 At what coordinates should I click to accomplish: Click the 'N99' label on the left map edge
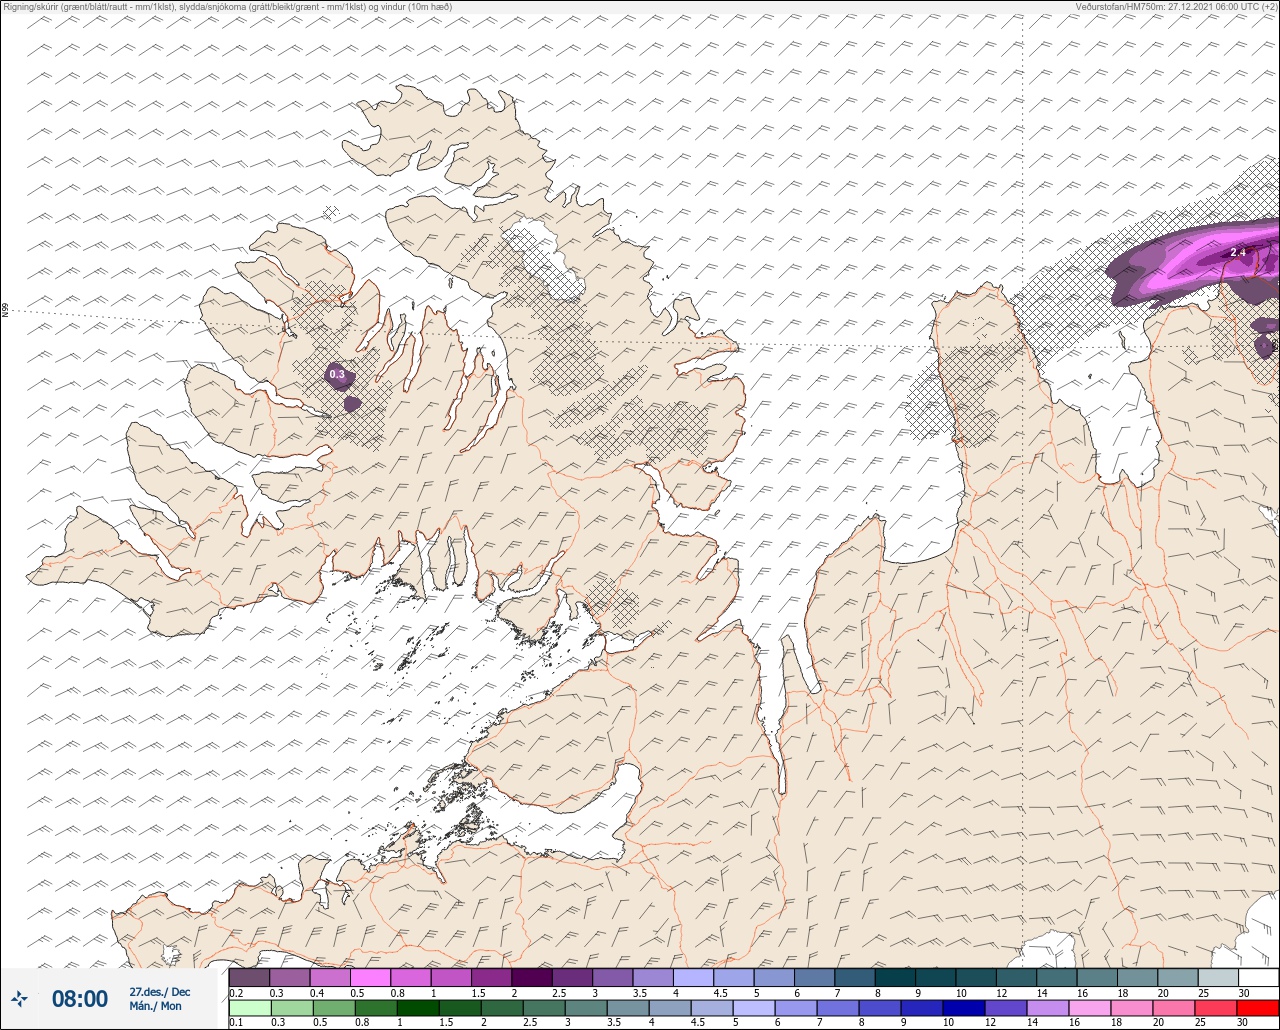pos(5,311)
